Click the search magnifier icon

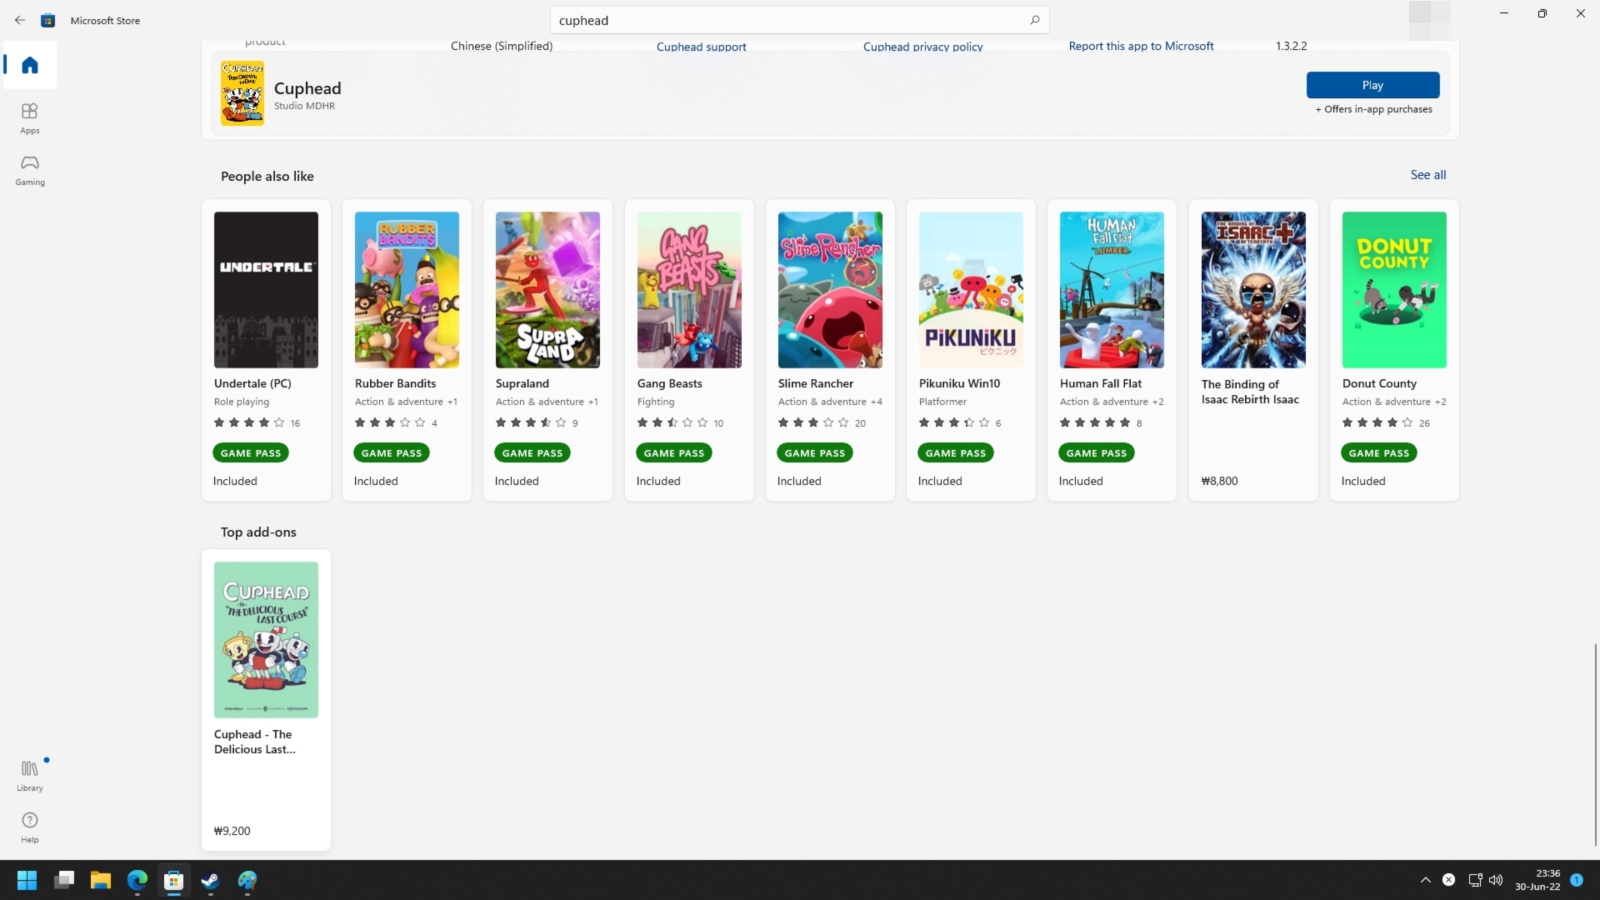(1034, 20)
